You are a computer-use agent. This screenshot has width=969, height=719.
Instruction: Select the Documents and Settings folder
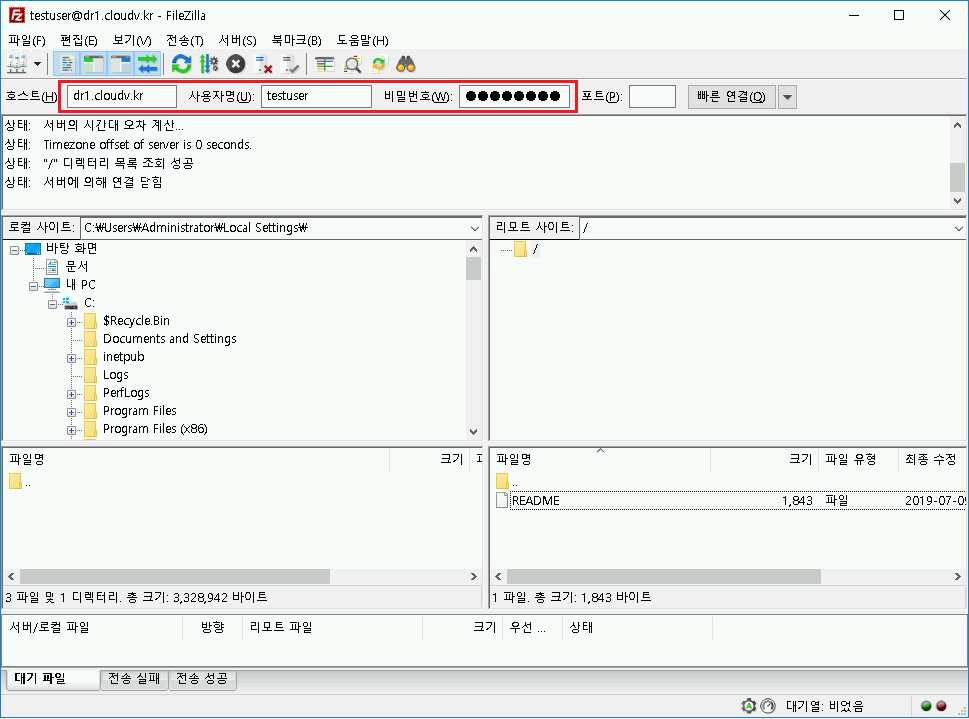(x=169, y=339)
